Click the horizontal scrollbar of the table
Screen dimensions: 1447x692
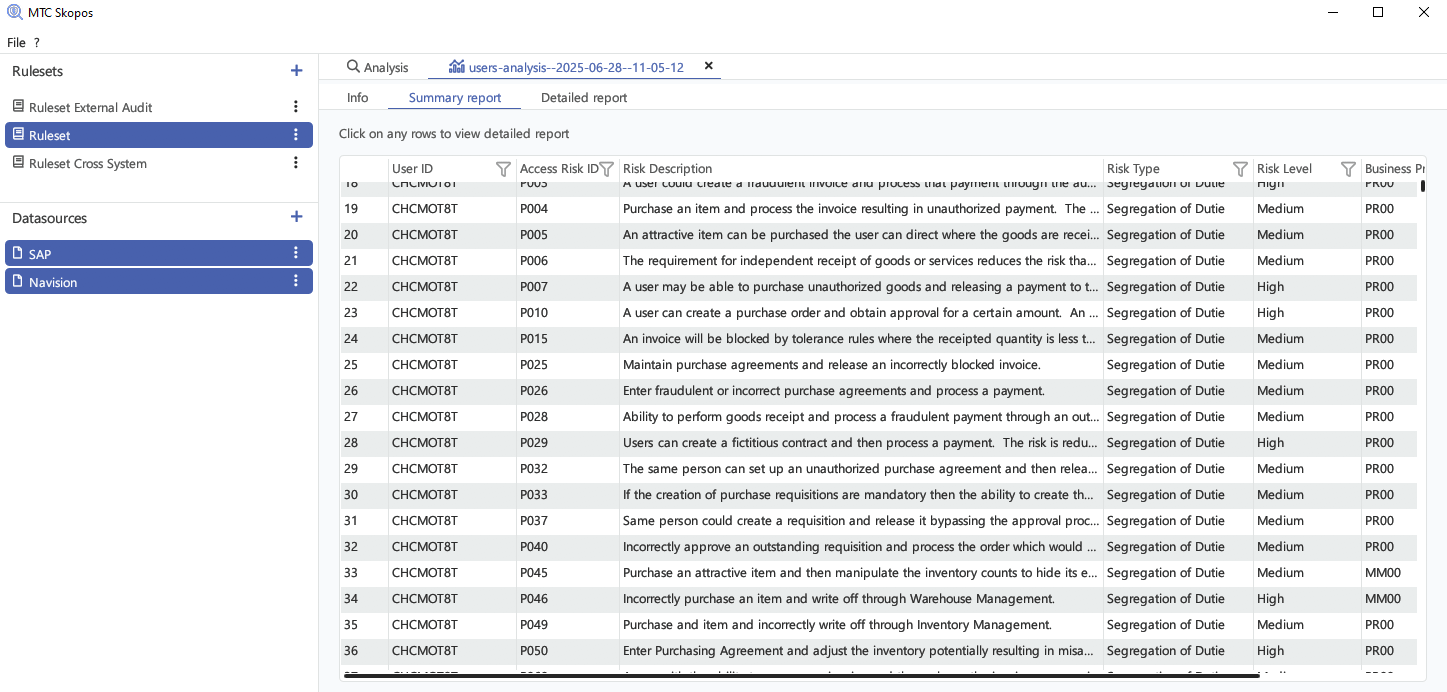click(801, 676)
